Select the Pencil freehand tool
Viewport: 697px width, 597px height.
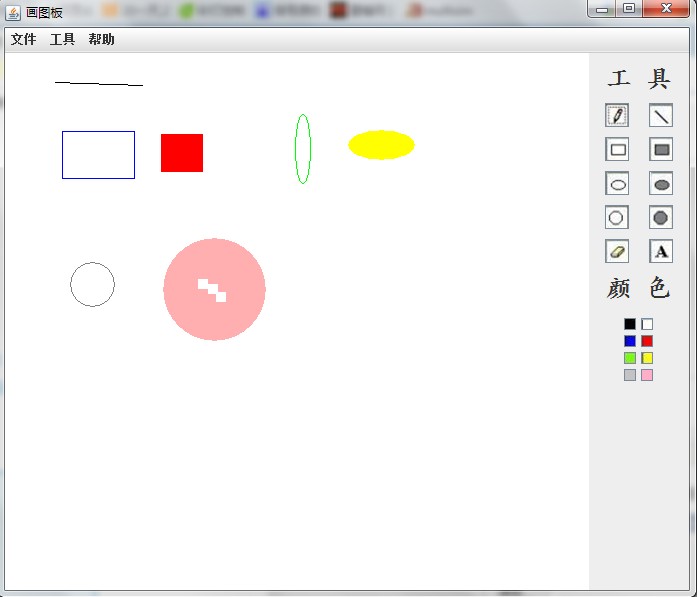[617, 115]
